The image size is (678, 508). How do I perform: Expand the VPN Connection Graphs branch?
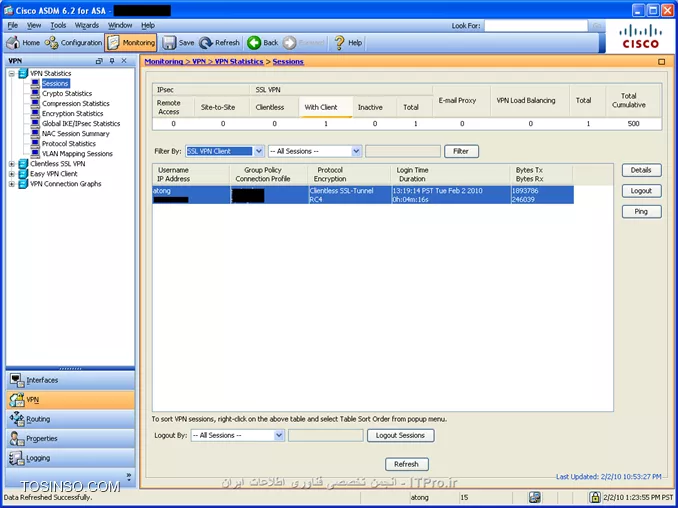pos(12,184)
